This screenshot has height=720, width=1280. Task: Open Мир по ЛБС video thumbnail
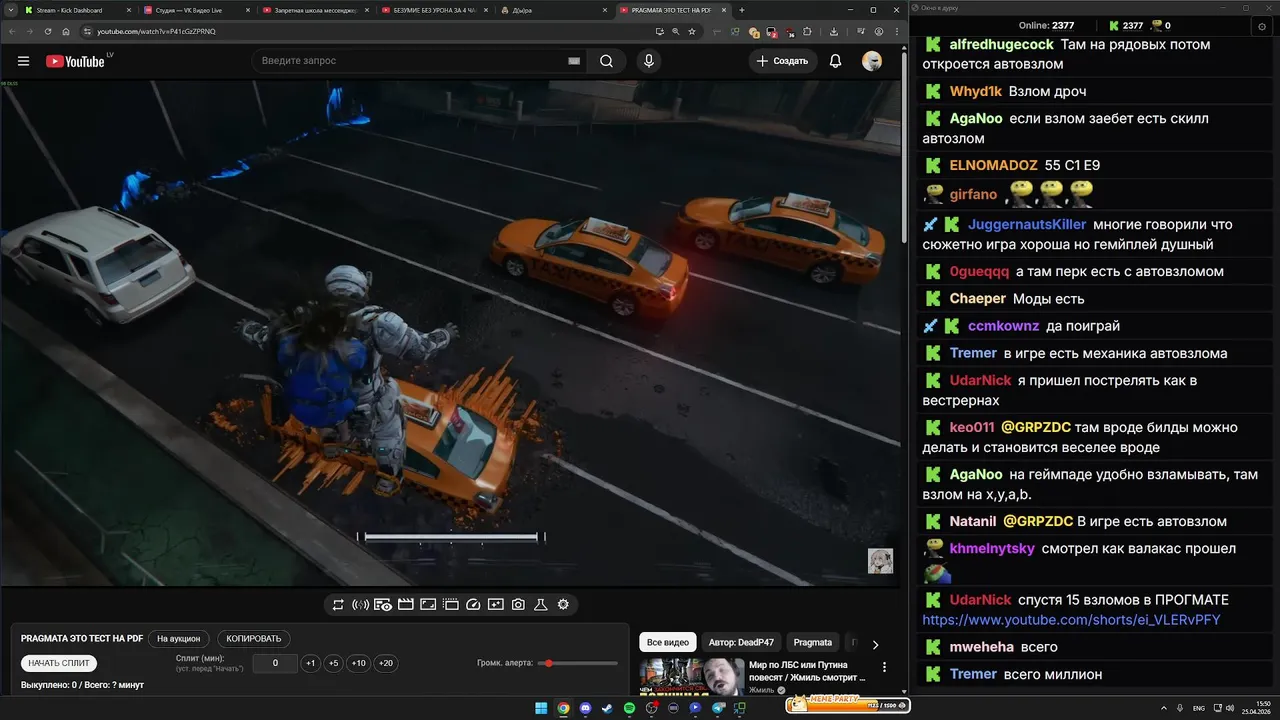(692, 676)
